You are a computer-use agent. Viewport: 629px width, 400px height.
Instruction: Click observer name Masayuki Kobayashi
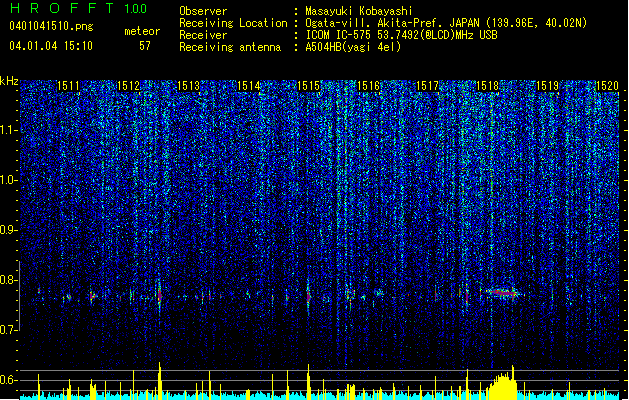[359, 11]
